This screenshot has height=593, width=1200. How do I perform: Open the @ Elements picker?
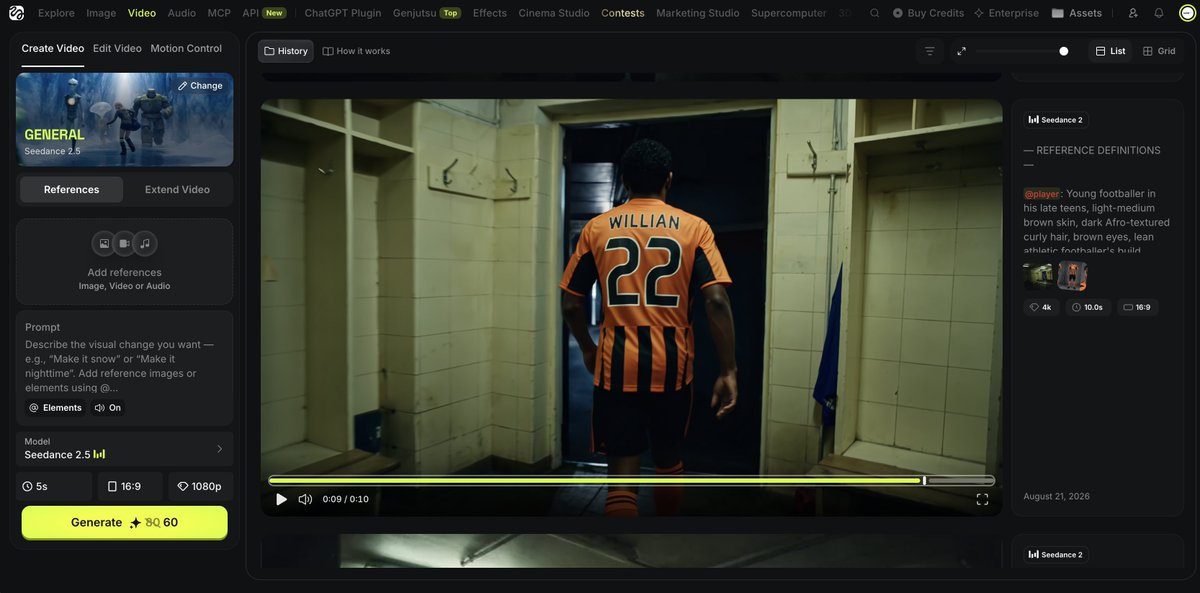56,408
